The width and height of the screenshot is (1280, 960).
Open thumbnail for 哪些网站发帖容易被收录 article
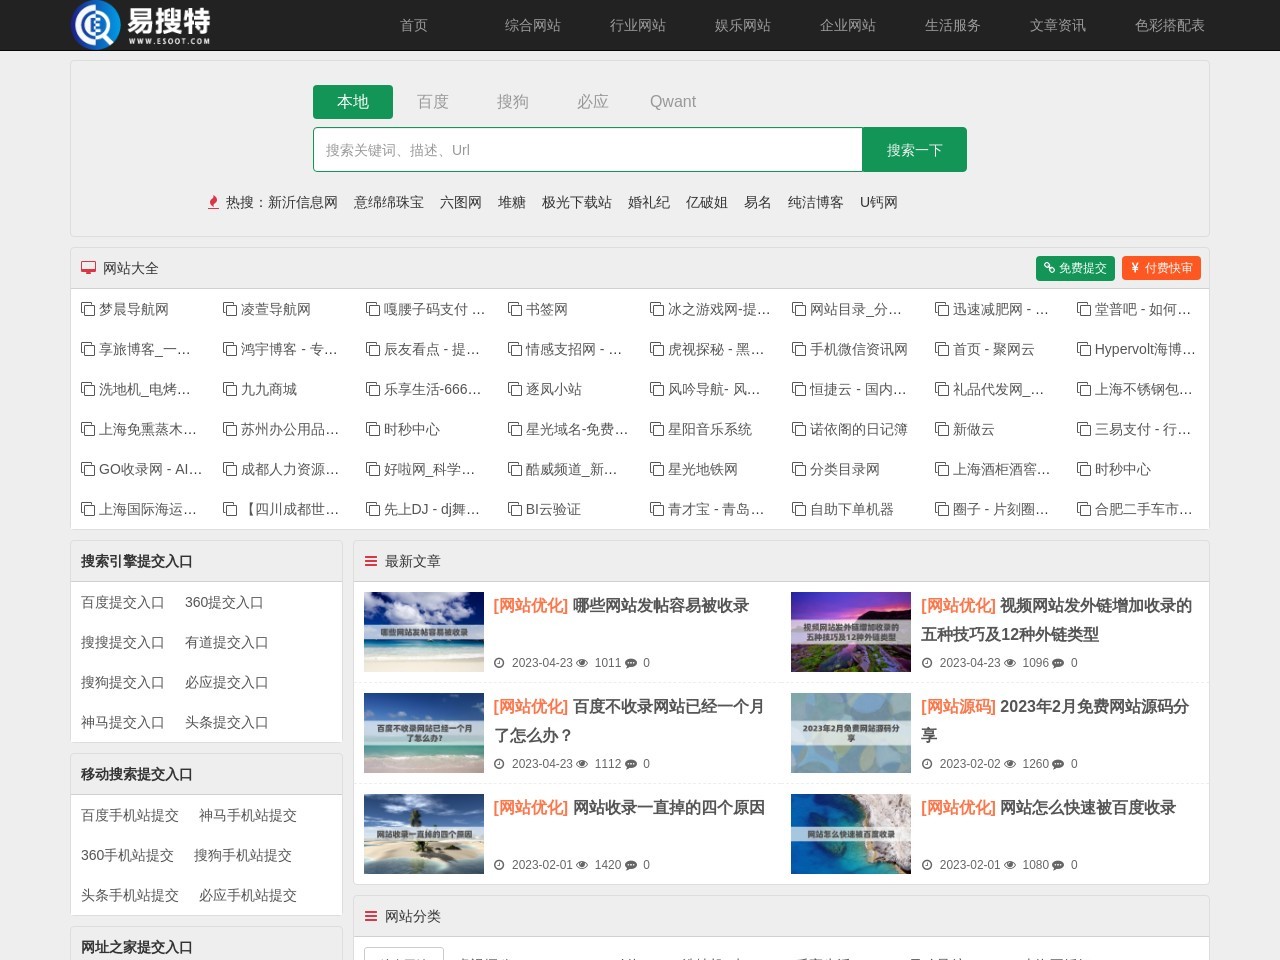coord(424,632)
